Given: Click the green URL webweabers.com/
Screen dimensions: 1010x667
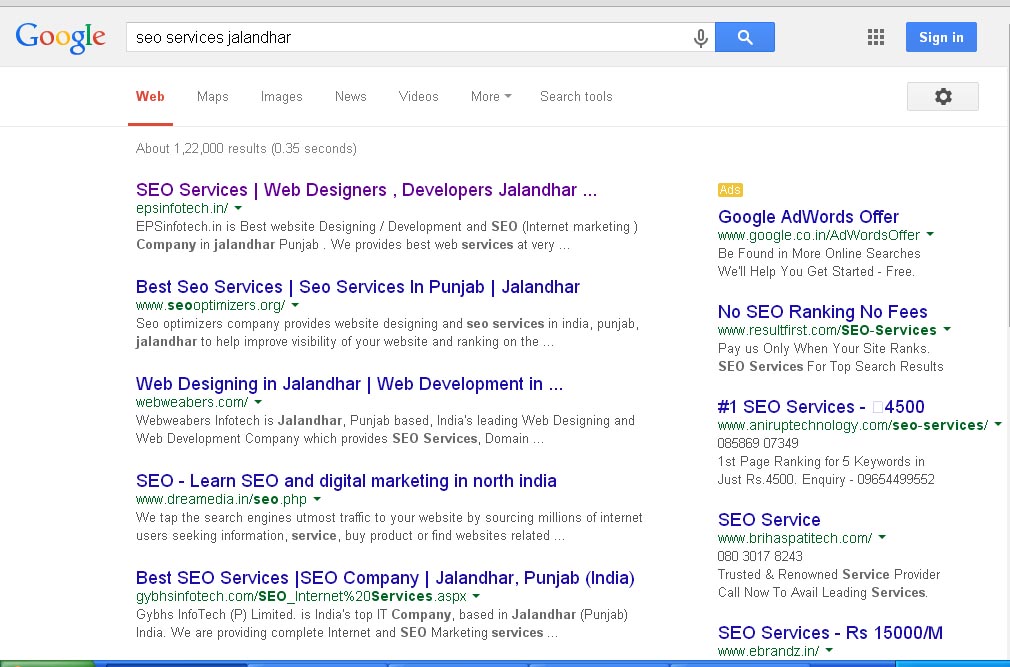Looking at the screenshot, I should click(x=192, y=402).
